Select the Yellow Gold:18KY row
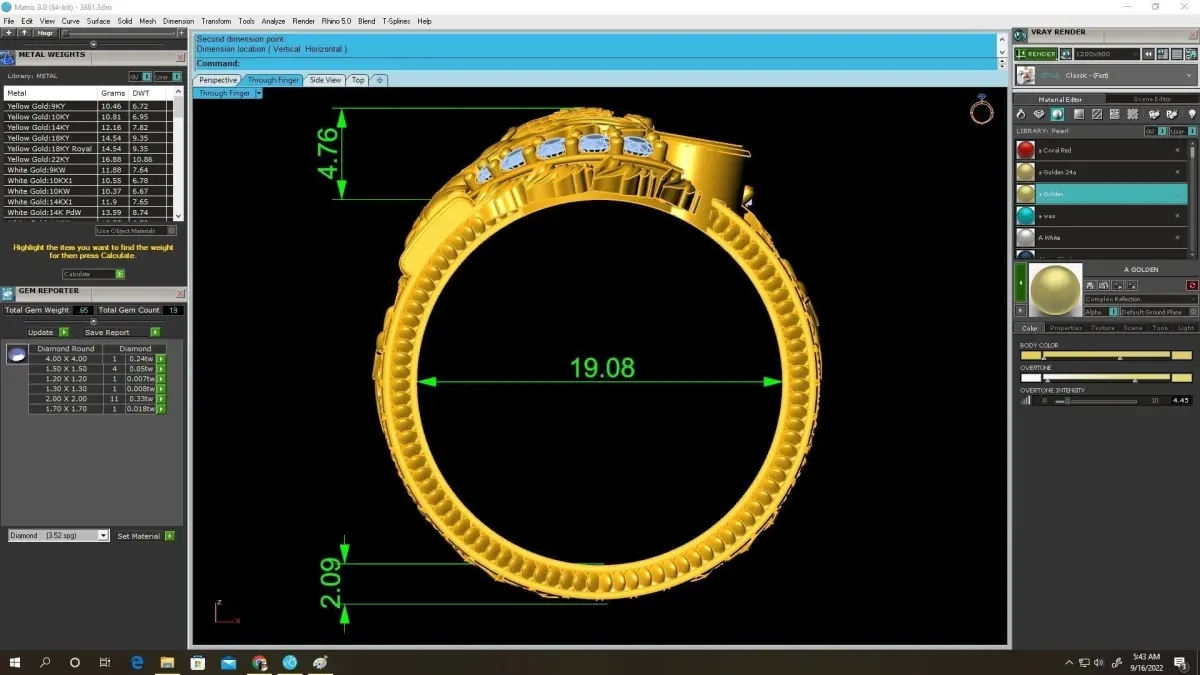The height and width of the screenshot is (675, 1200). 88,138
